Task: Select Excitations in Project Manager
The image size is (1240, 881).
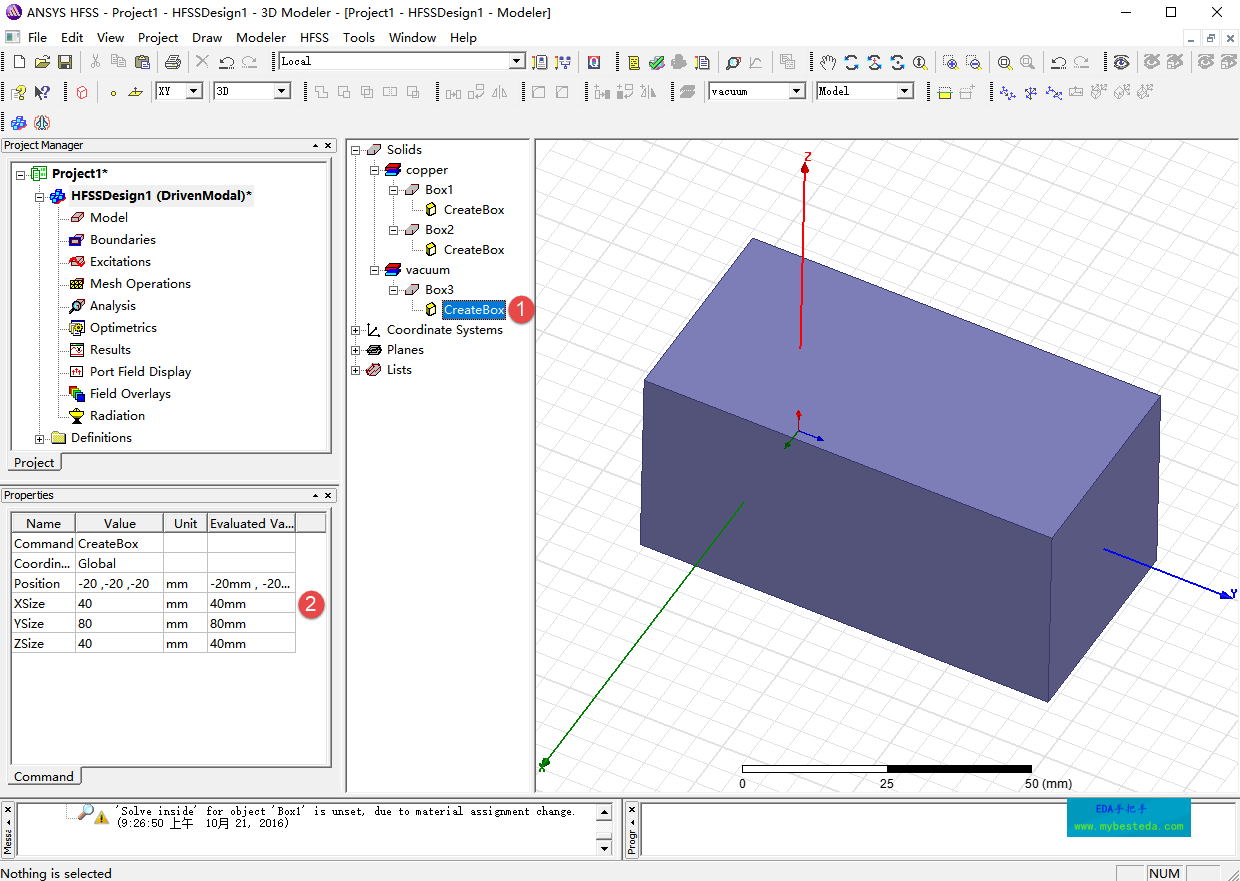Action: pyautogui.click(x=120, y=262)
